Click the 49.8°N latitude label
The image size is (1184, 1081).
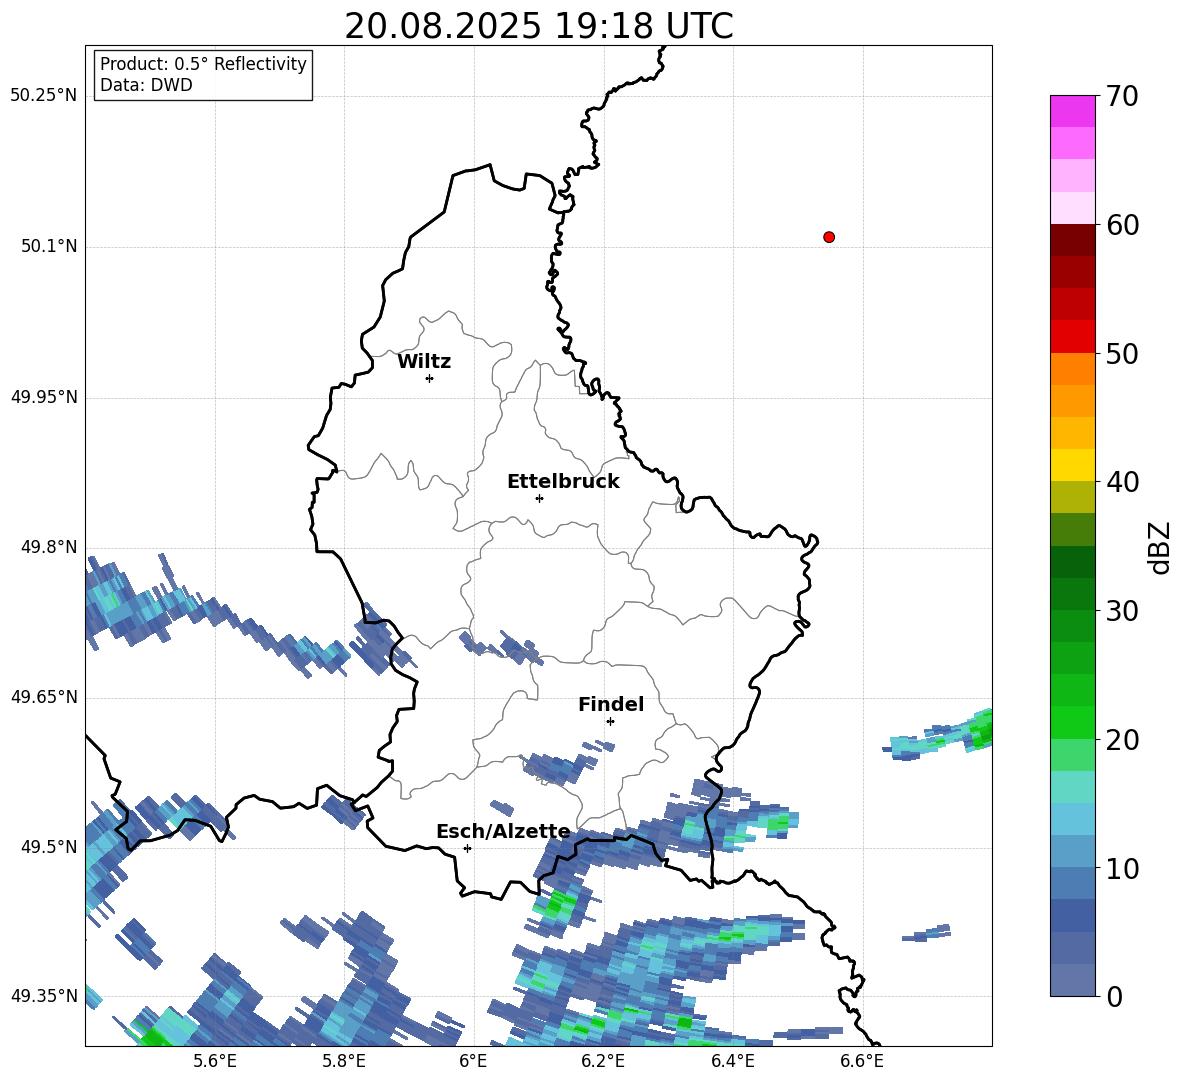(x=48, y=547)
